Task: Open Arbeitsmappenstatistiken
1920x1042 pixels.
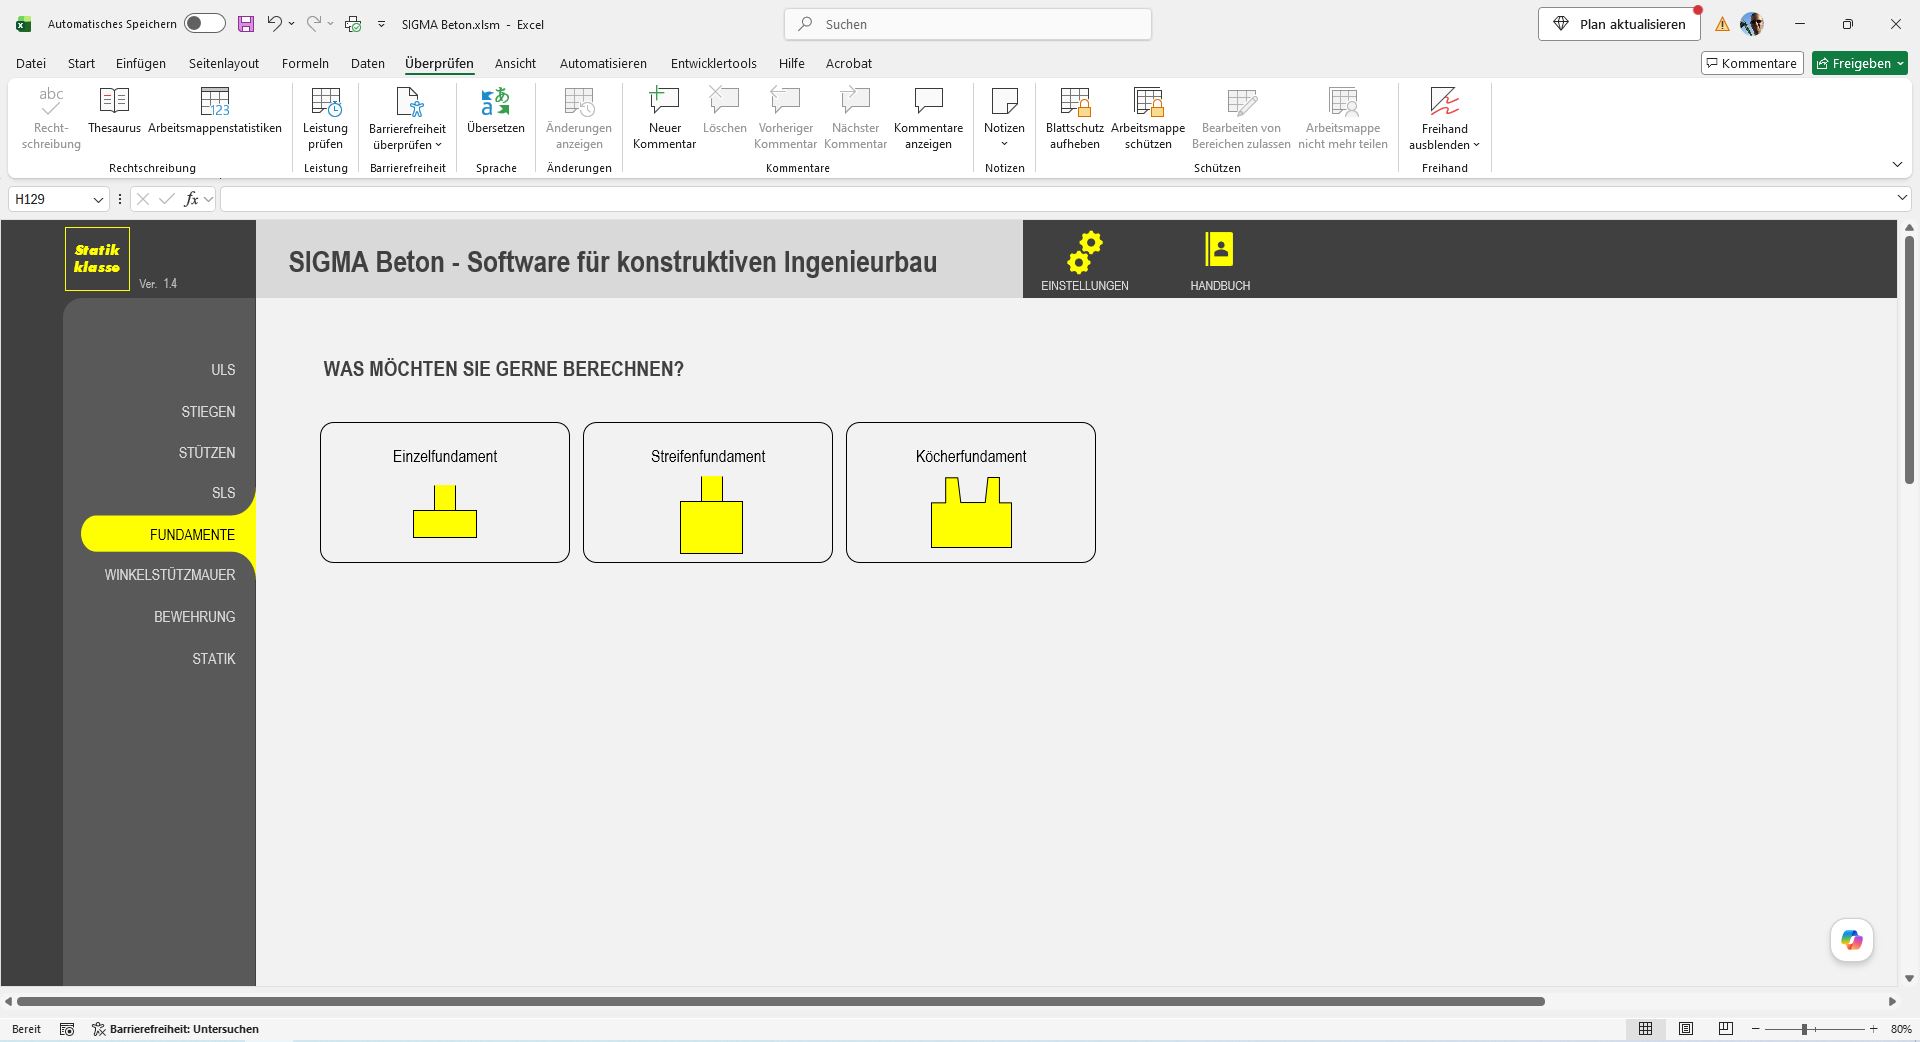Action: tap(215, 110)
